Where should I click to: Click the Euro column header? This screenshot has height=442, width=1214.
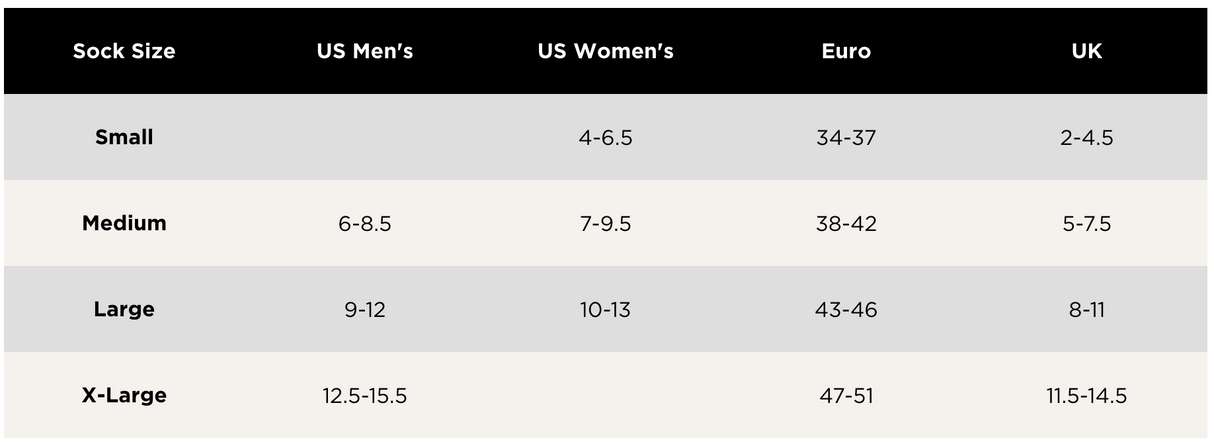click(x=846, y=52)
